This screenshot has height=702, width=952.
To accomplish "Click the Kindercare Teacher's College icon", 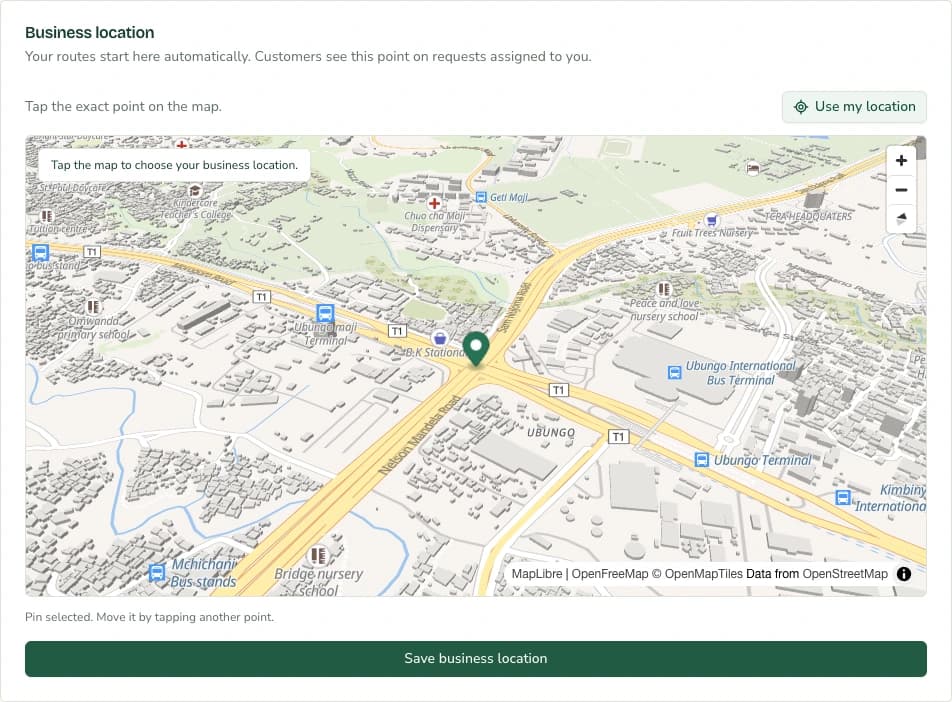I will click(194, 191).
